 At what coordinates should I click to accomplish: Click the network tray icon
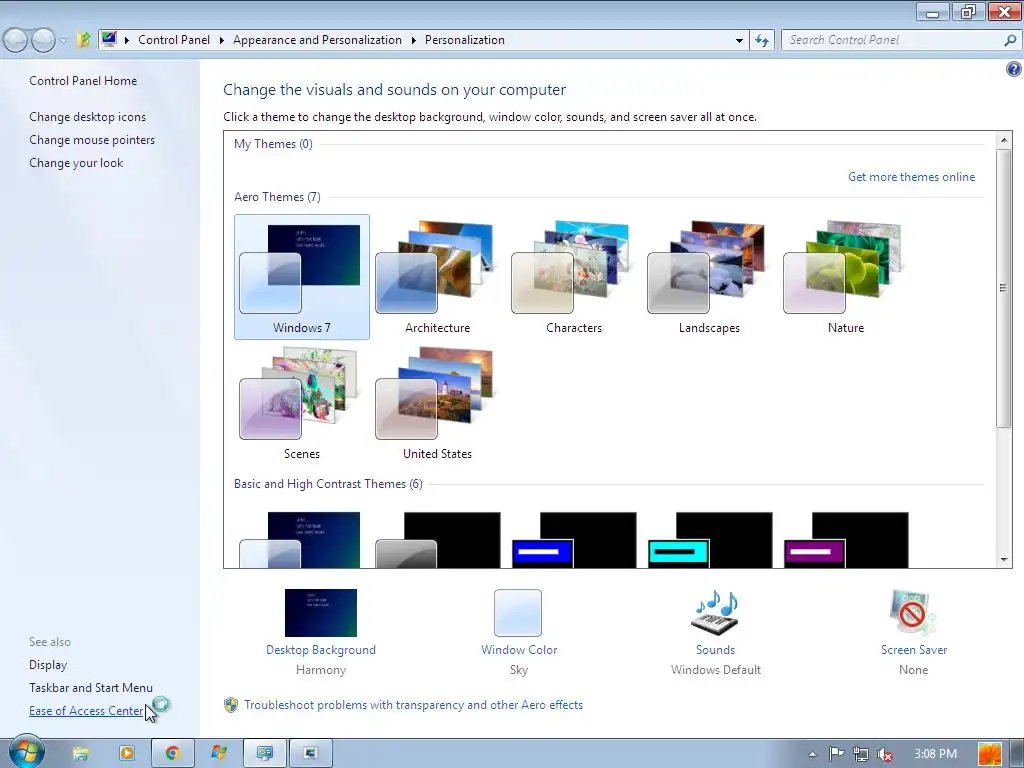click(861, 754)
